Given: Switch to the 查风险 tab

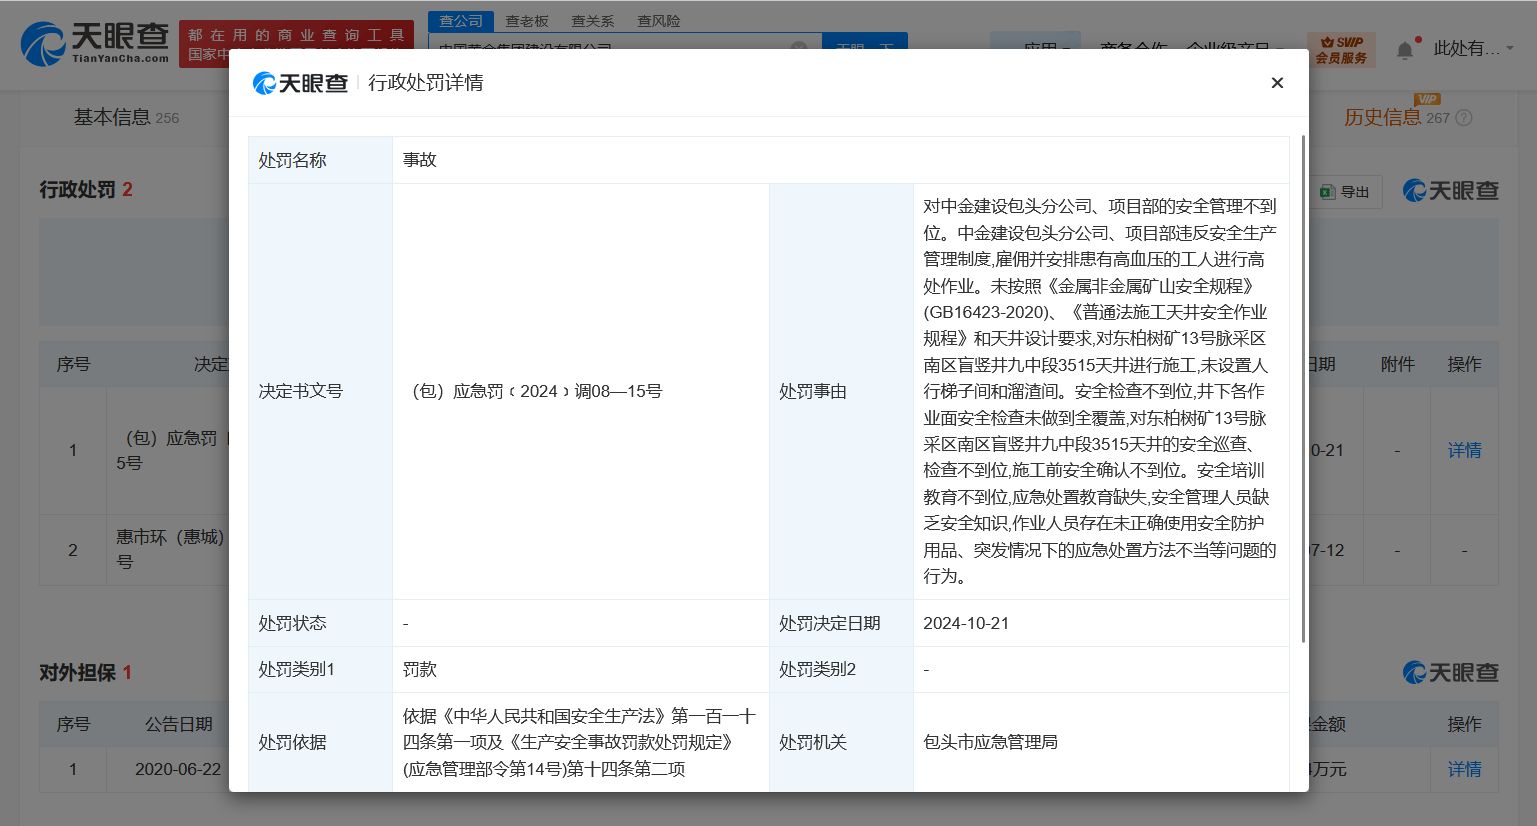Looking at the screenshot, I should point(659,20).
